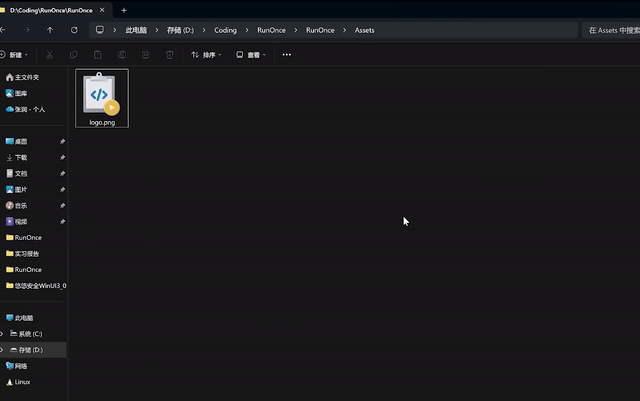Screen dimensions: 640x401
Task: Expand the 系统 (C:) tree arrow
Action: 2,334
